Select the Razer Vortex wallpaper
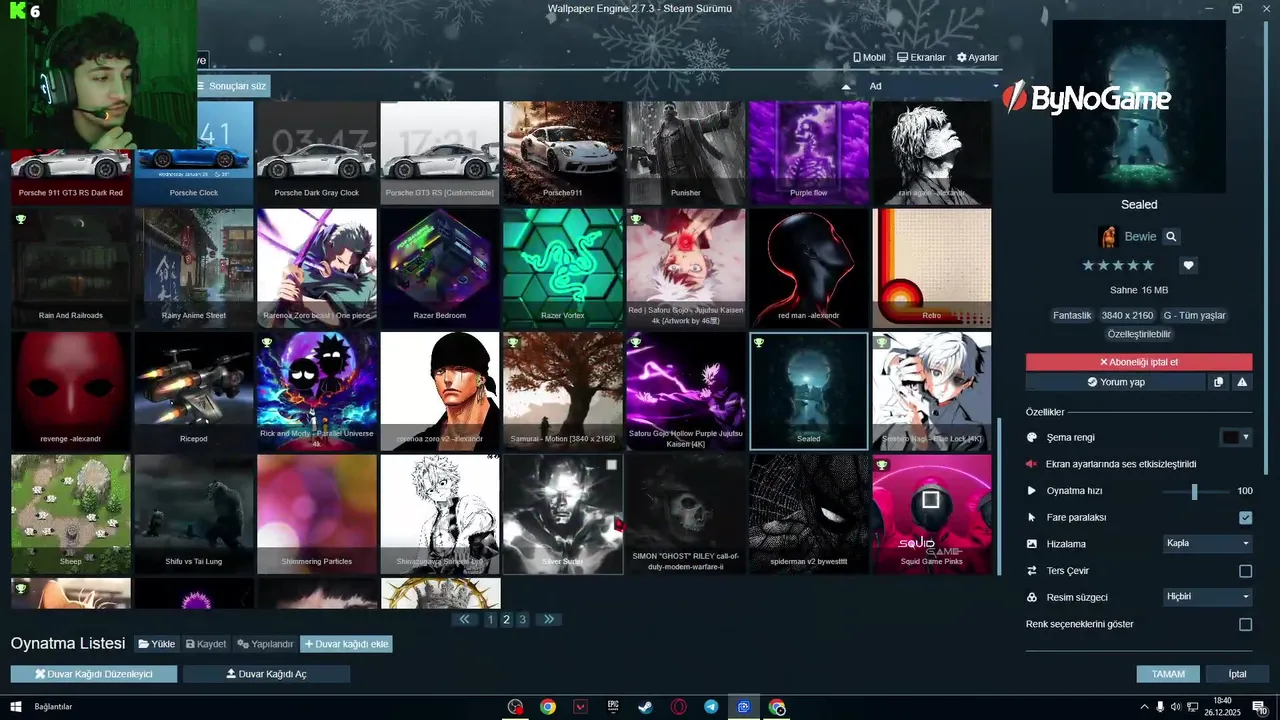Viewport: 1280px width, 720px height. coord(563,268)
